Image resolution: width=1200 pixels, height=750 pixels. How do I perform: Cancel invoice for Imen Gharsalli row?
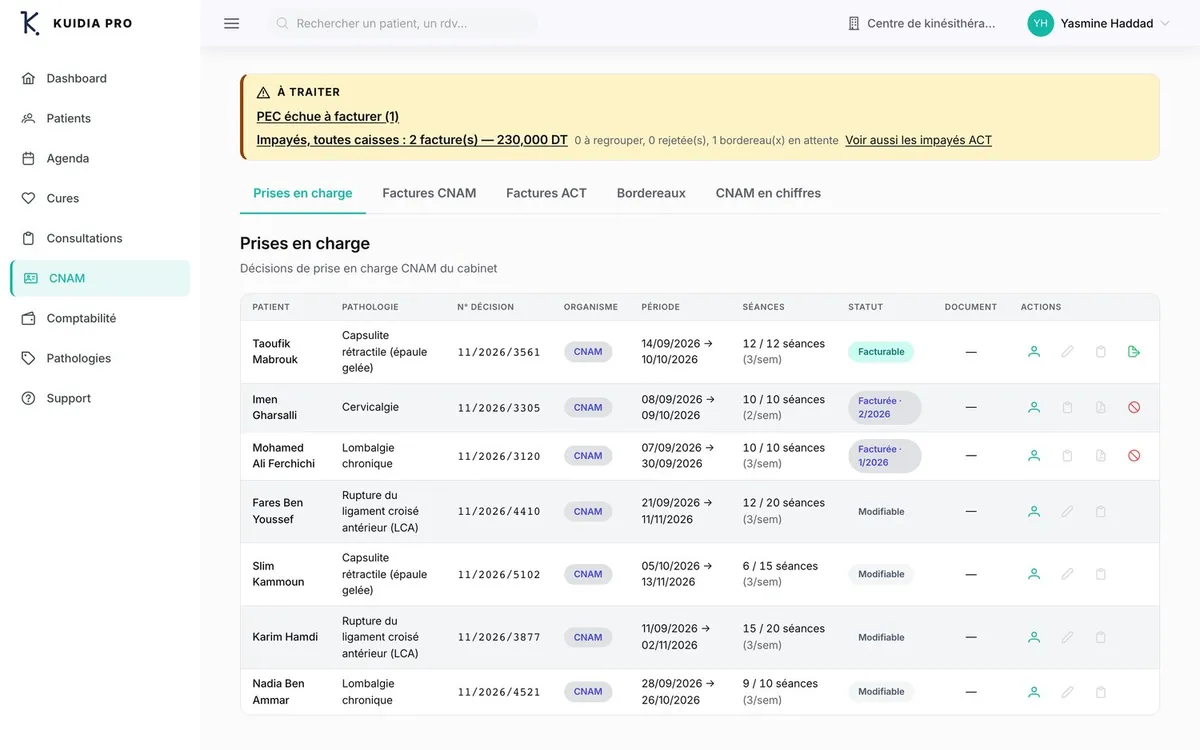click(1134, 408)
